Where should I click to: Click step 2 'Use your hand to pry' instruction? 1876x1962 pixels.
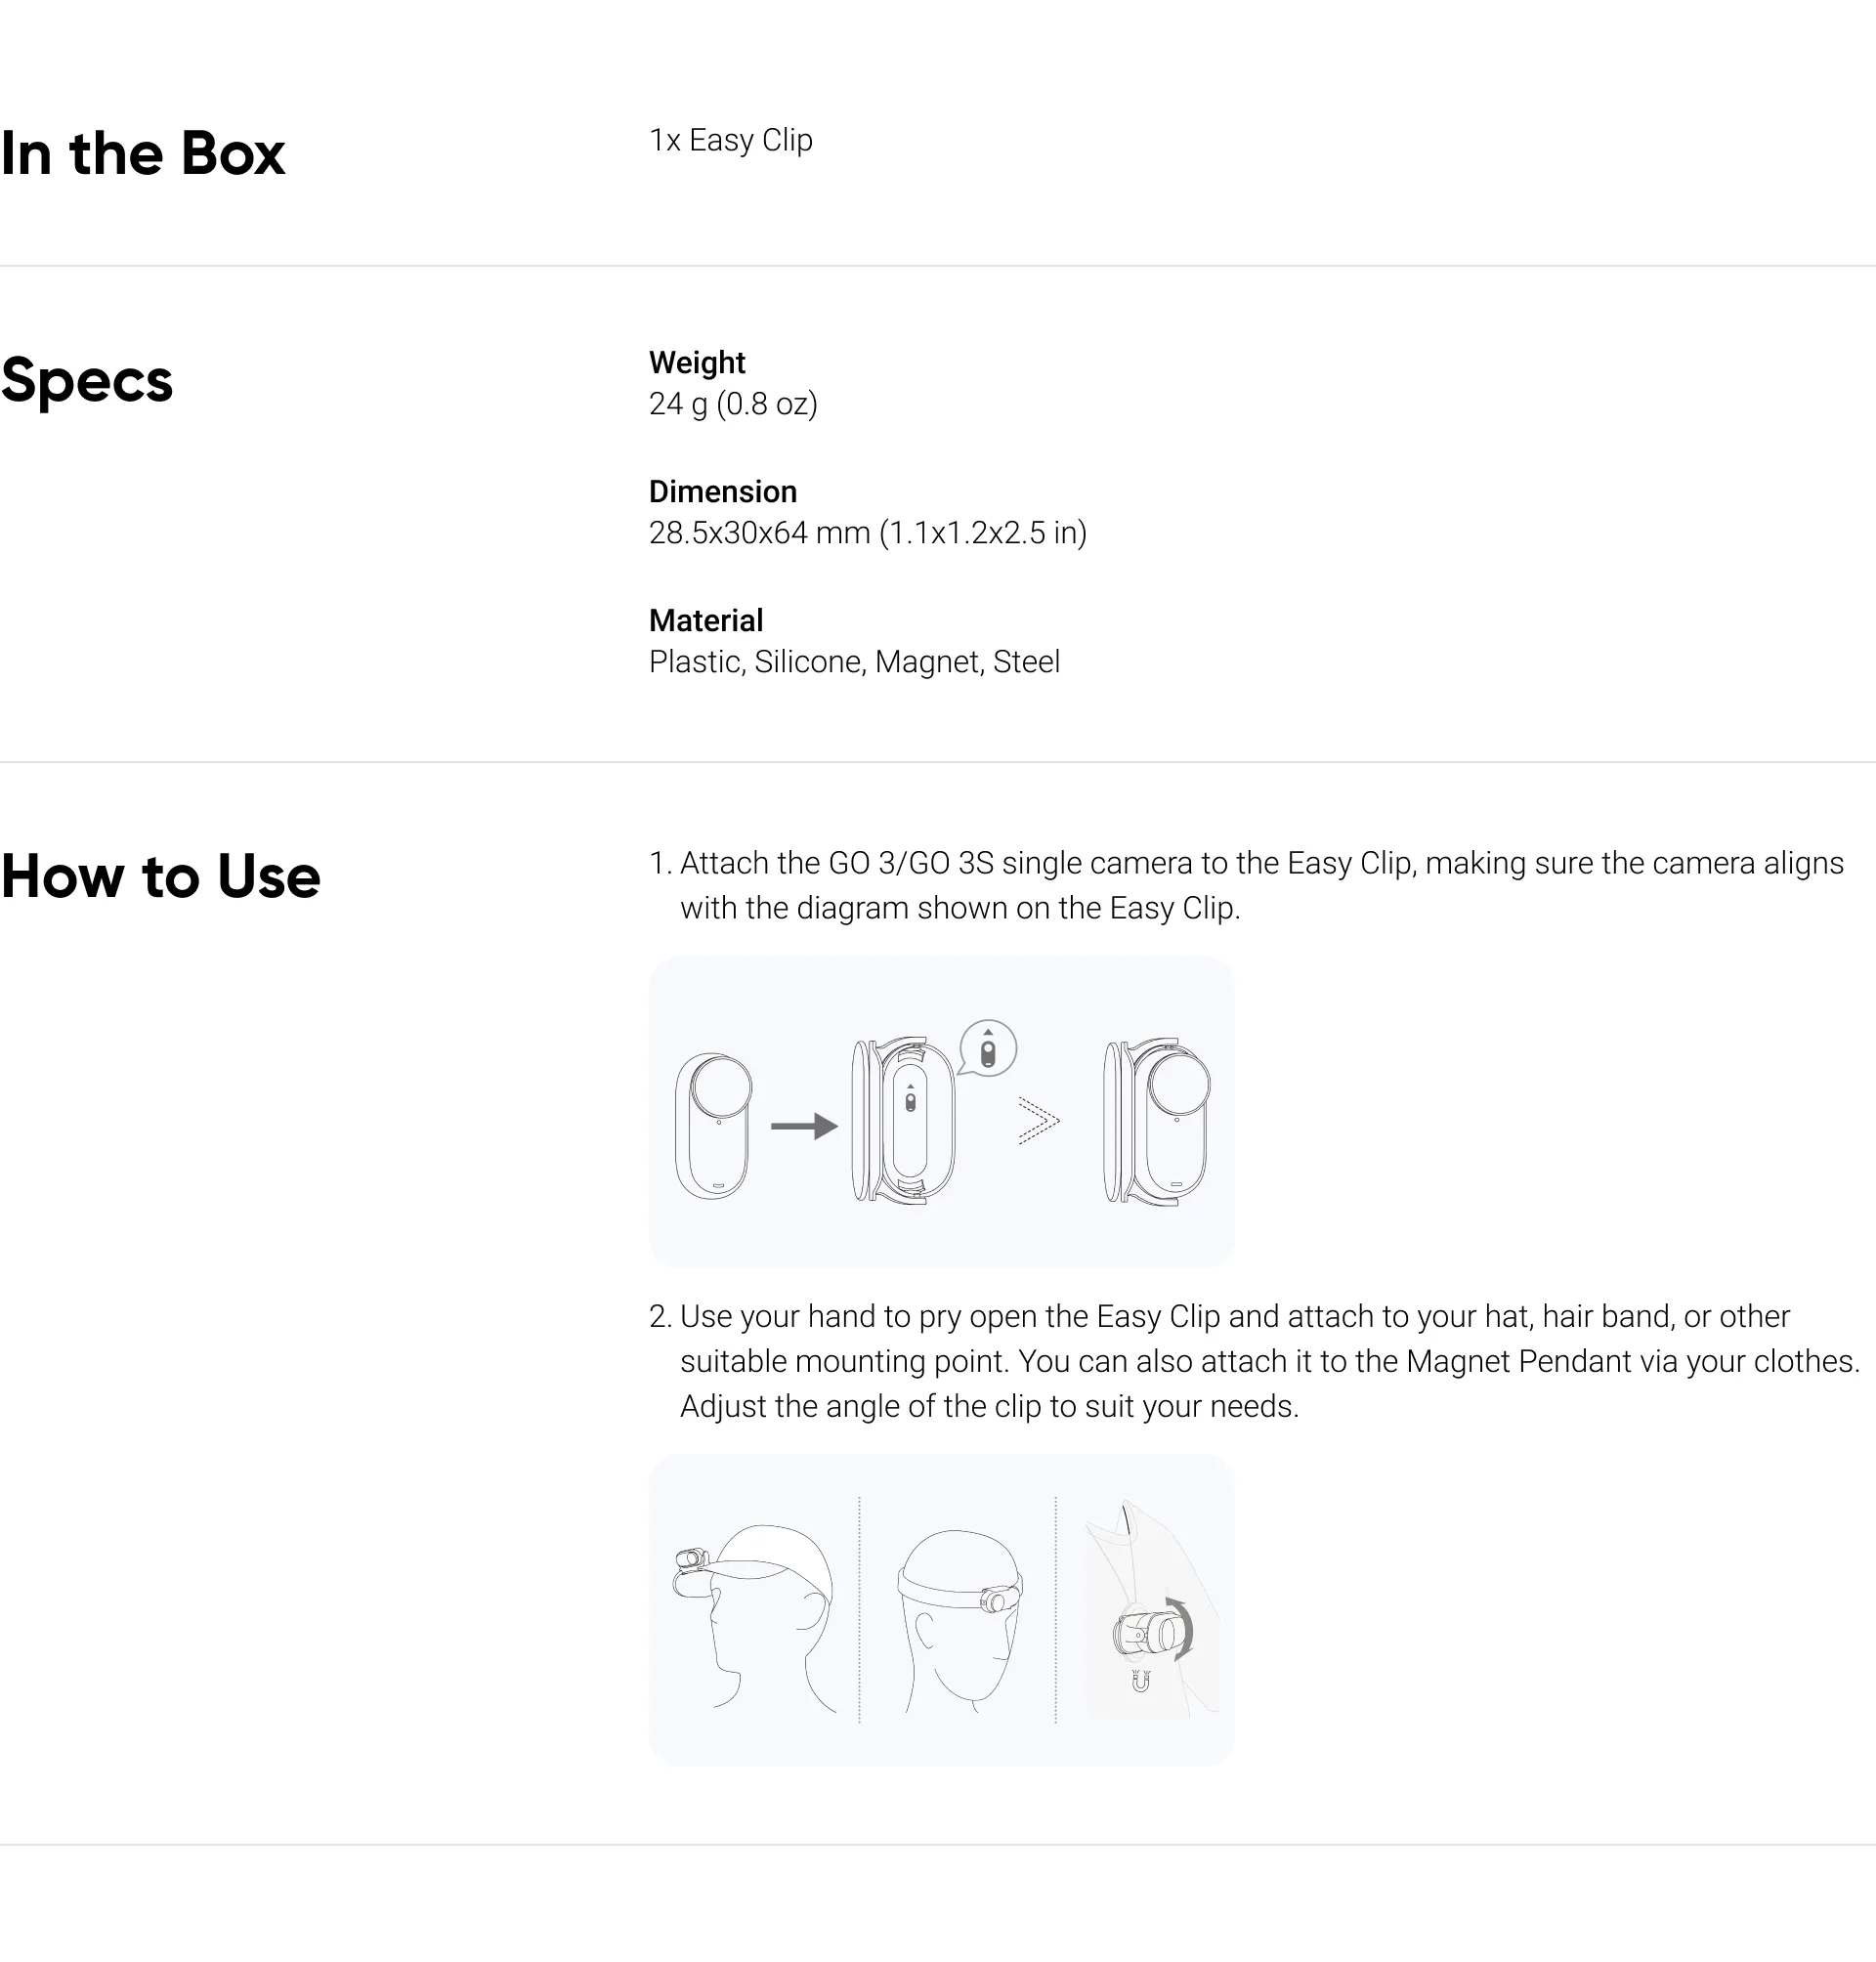tap(1255, 1361)
